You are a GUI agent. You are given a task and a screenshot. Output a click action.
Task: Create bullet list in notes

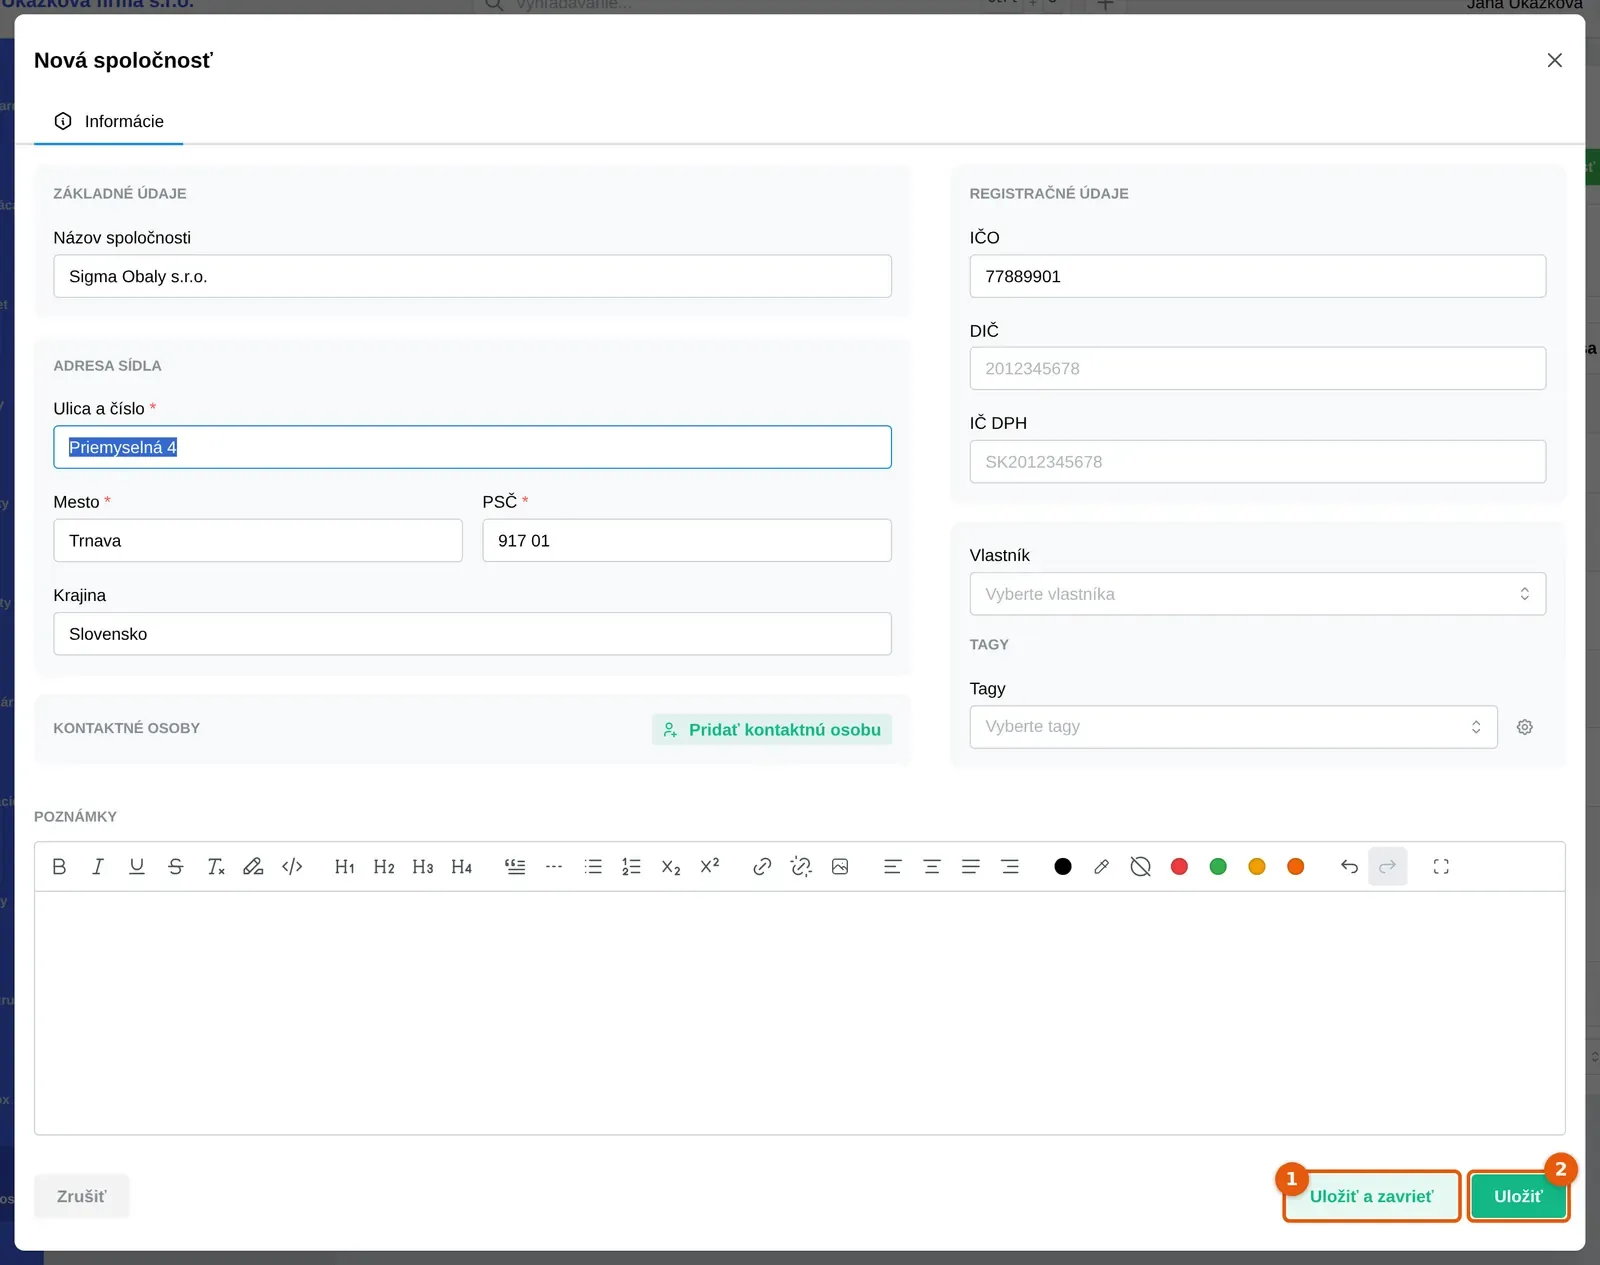pos(593,867)
